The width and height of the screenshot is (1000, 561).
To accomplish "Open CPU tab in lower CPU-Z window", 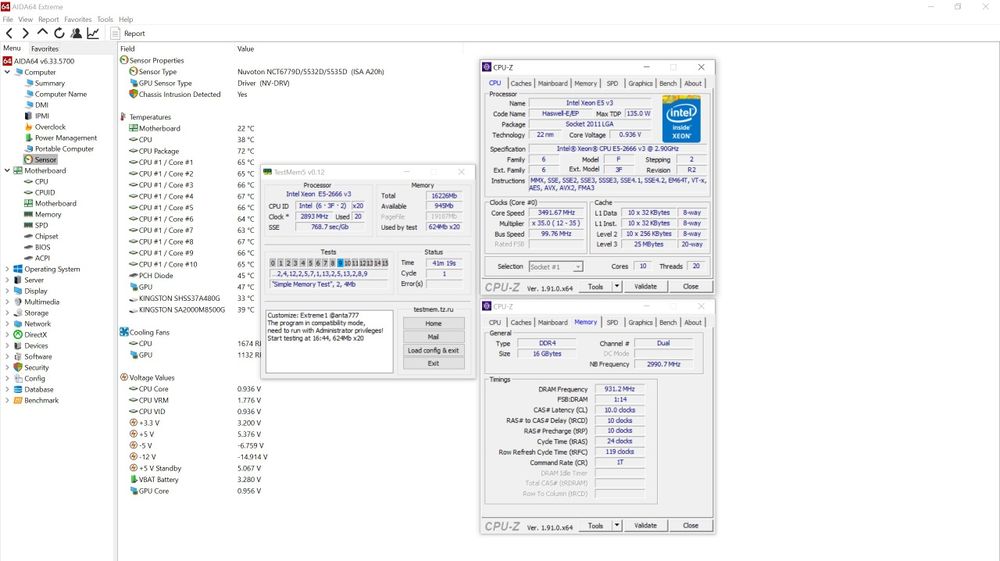I will 495,323.
